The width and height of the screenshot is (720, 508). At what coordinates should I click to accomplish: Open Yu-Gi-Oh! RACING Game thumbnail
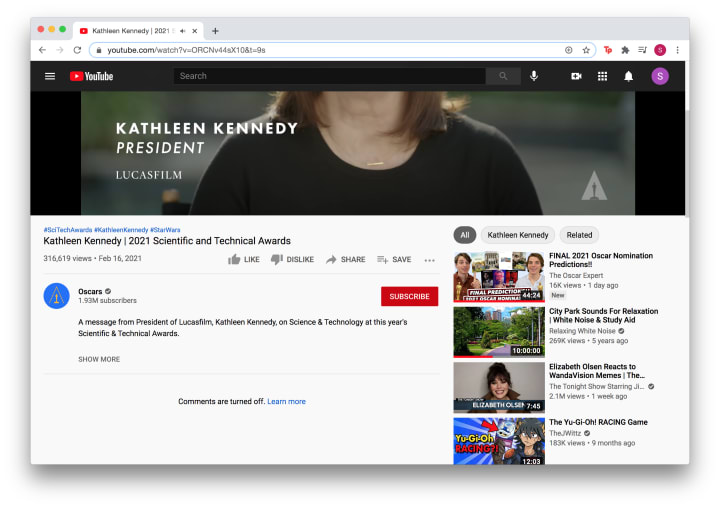pos(499,441)
